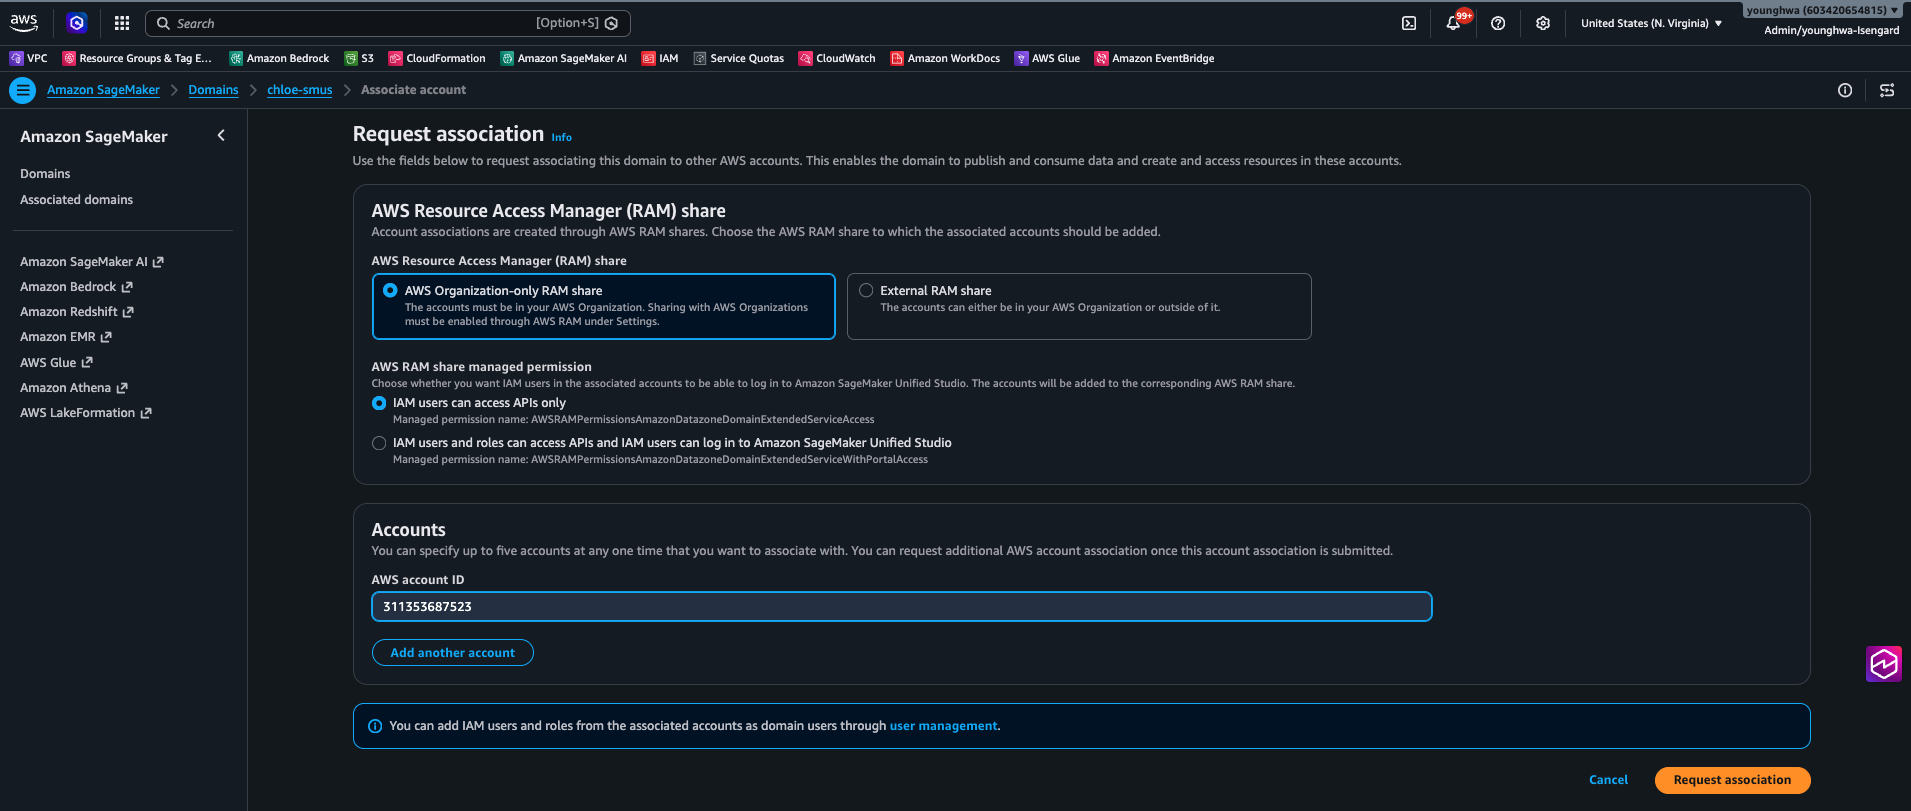Screen dimensions: 1911x811
Task: Click the Amazon SageMaker sidebar heading
Action: (94, 137)
